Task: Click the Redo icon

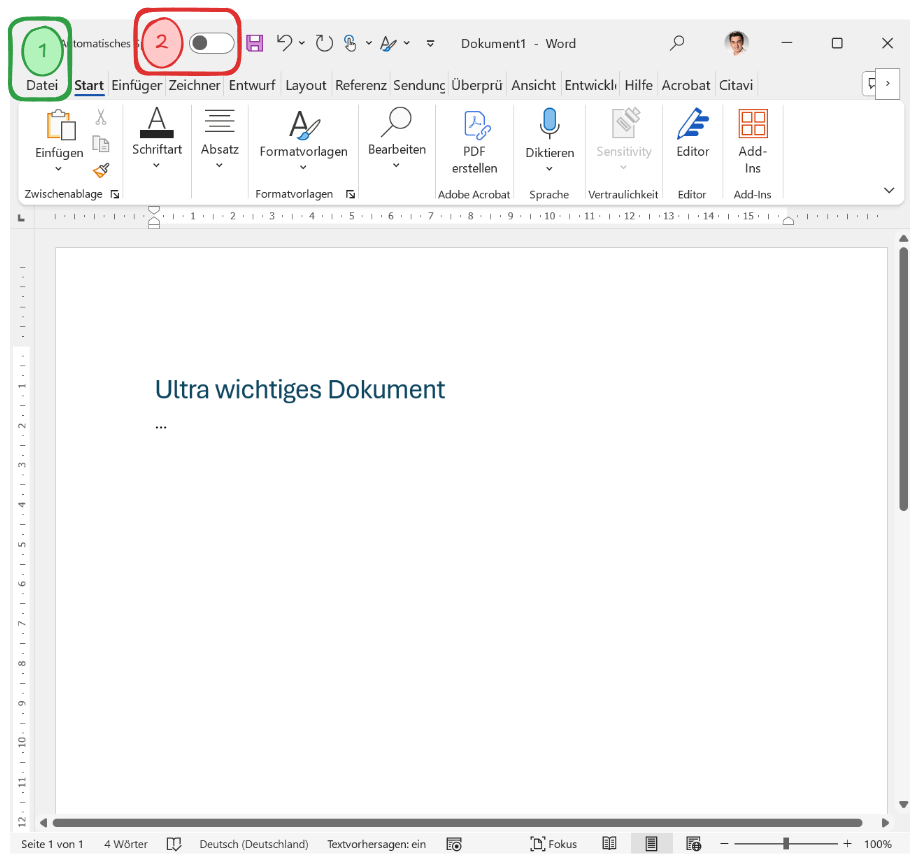Action: [324, 43]
